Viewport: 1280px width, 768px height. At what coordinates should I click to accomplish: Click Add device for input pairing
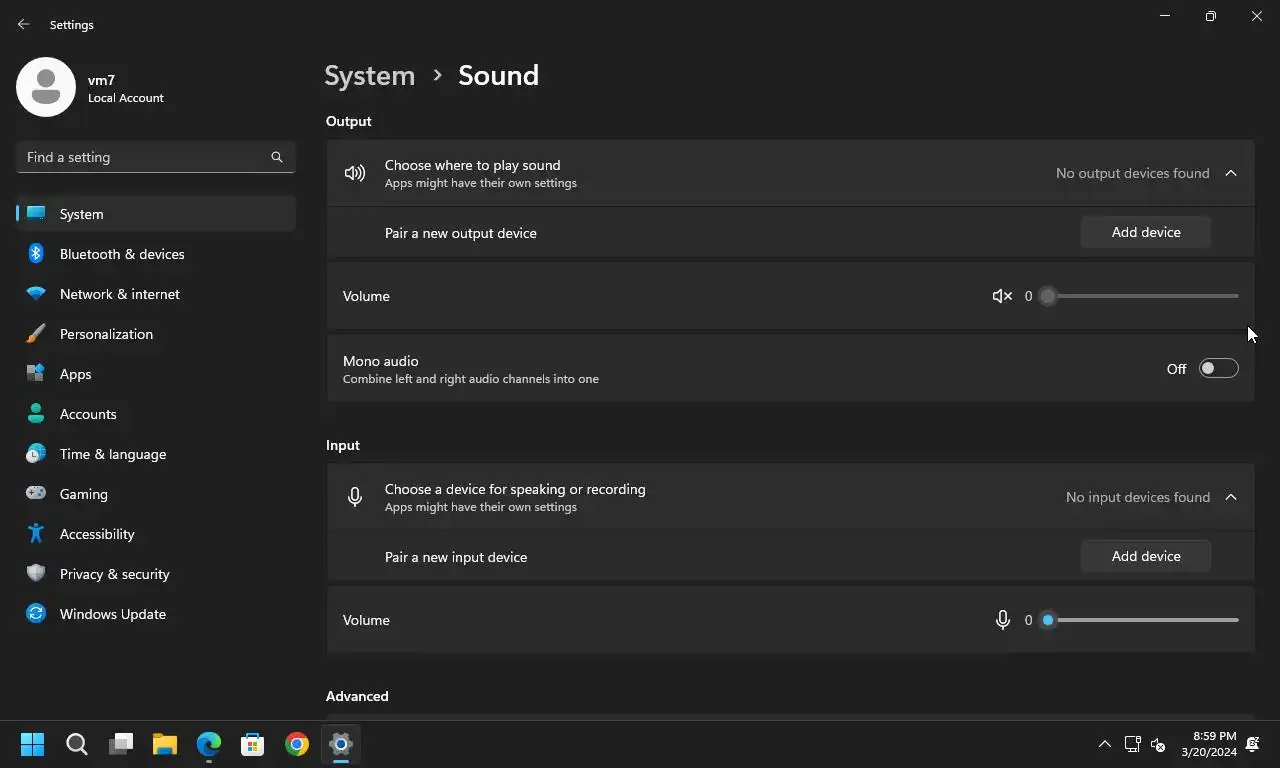click(x=1146, y=556)
